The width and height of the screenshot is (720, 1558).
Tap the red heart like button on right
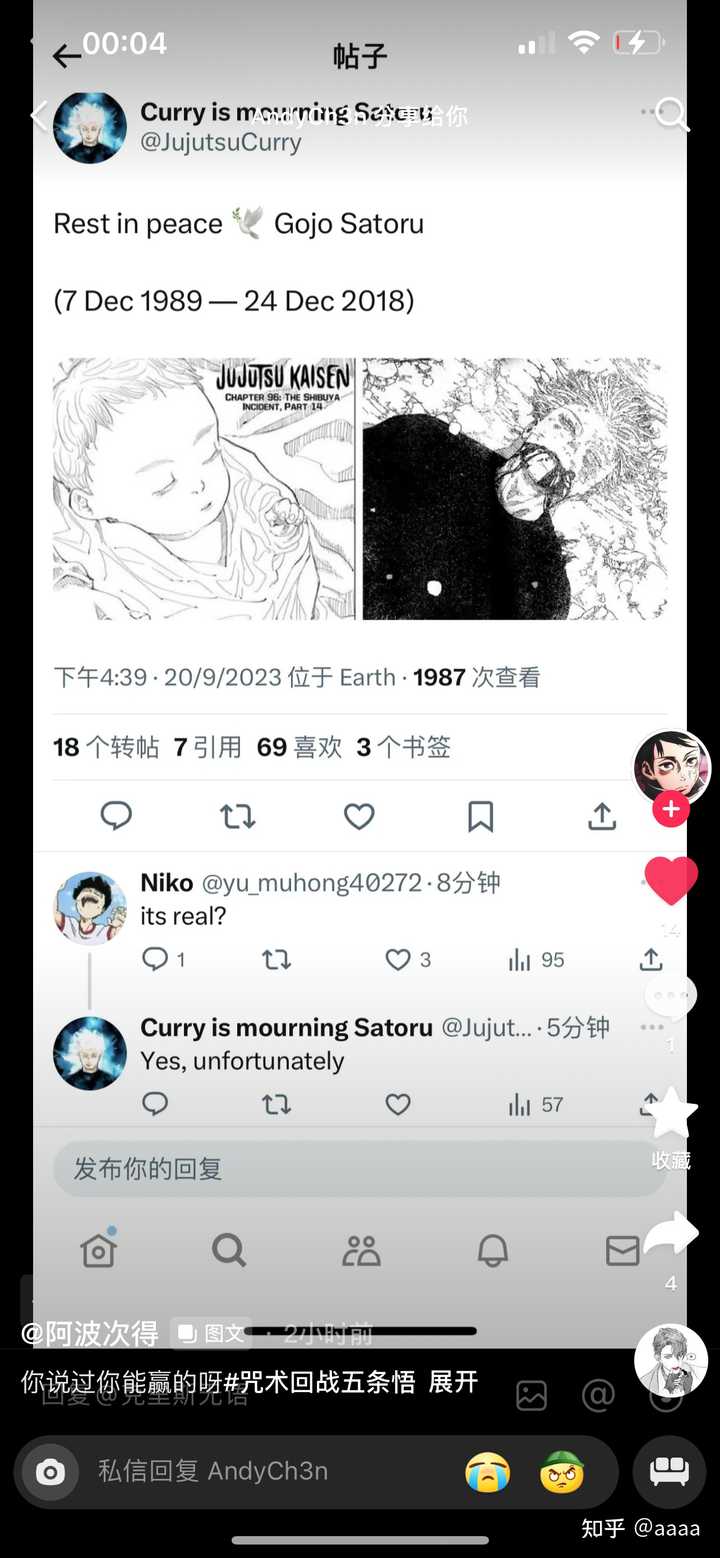(670, 881)
